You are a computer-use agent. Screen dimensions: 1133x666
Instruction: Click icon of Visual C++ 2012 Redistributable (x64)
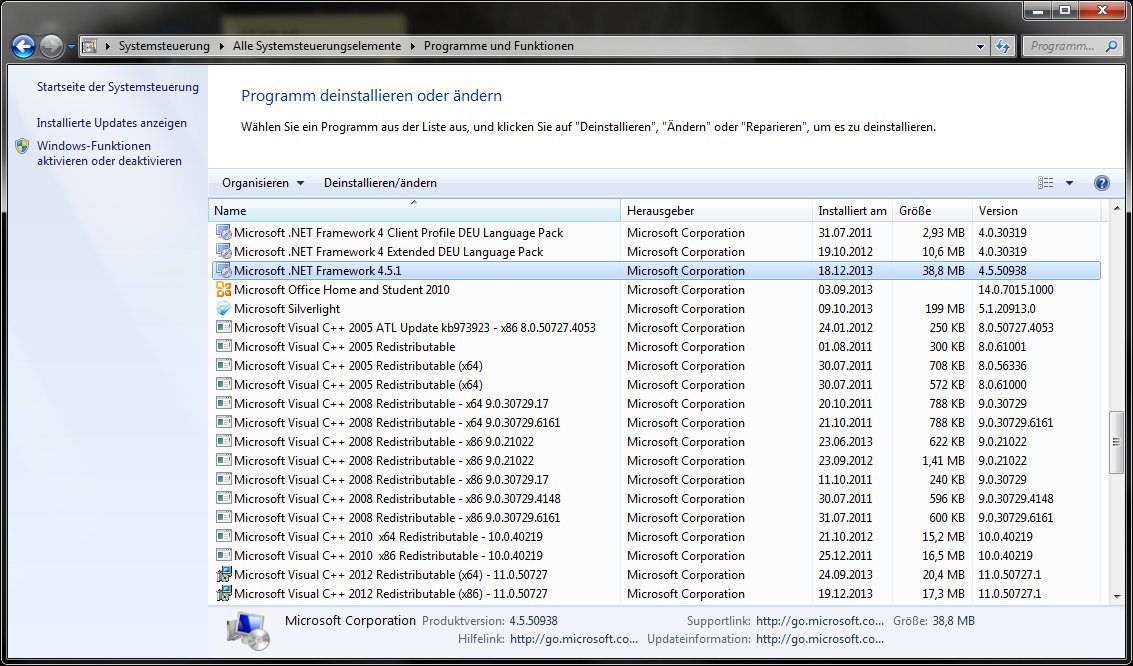tap(223, 574)
